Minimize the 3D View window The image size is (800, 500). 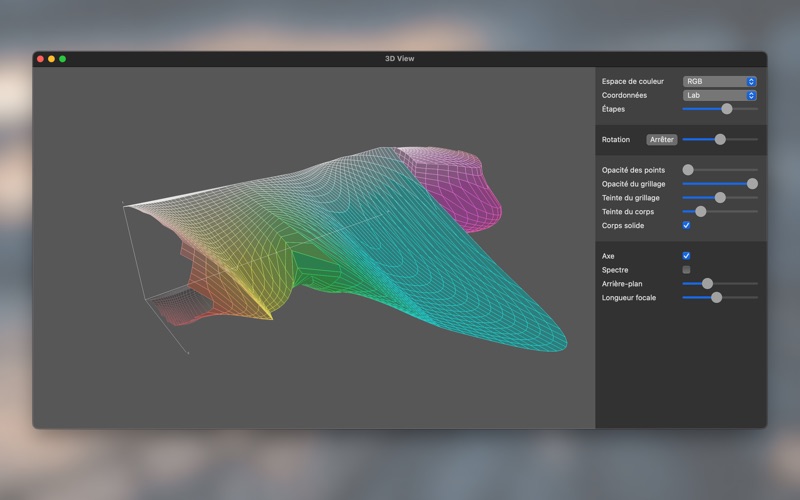point(52,59)
